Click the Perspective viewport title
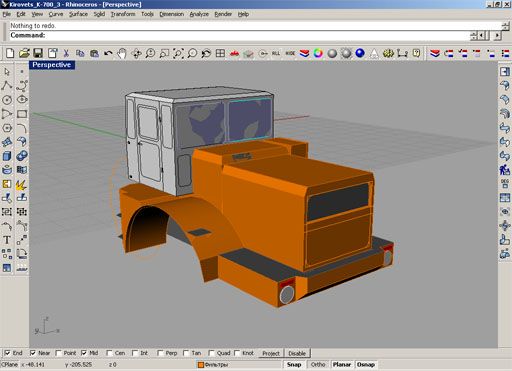Viewport: 512px width, 371px height. pyautogui.click(x=52, y=65)
